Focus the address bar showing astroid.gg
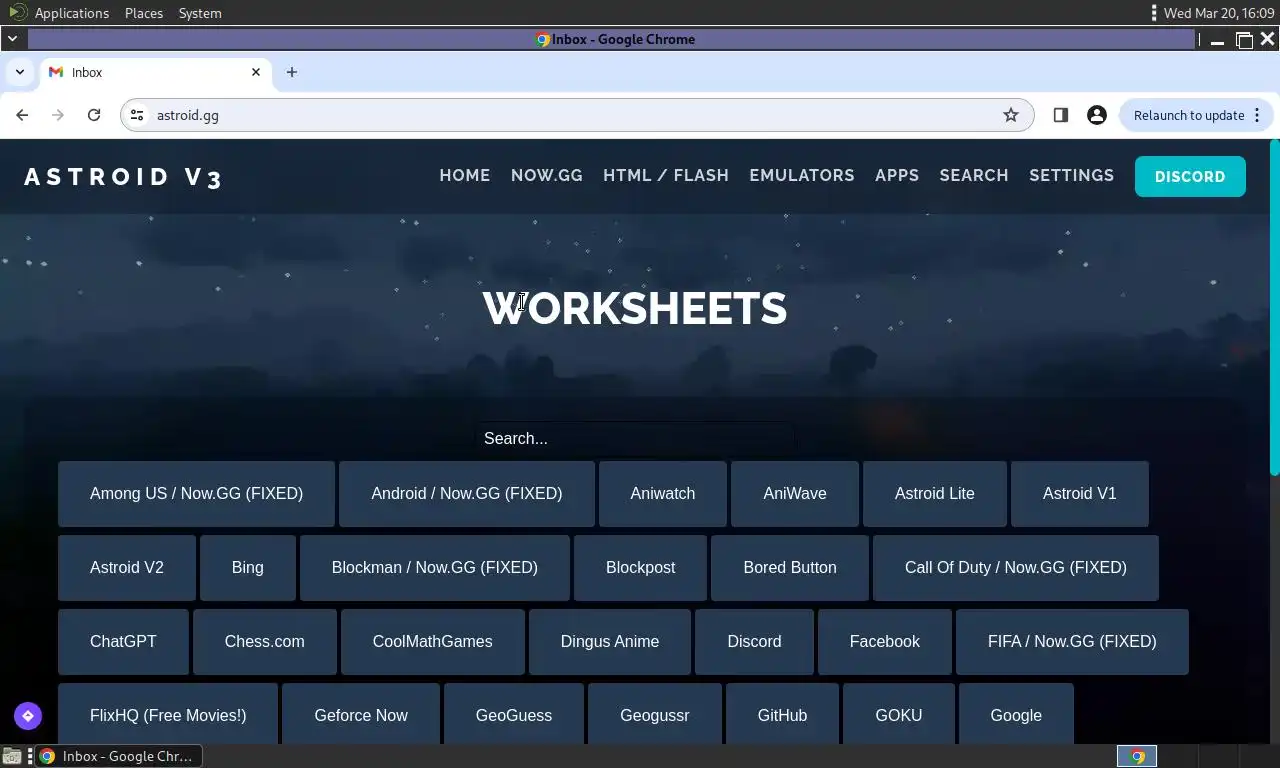1280x768 pixels. (x=575, y=115)
